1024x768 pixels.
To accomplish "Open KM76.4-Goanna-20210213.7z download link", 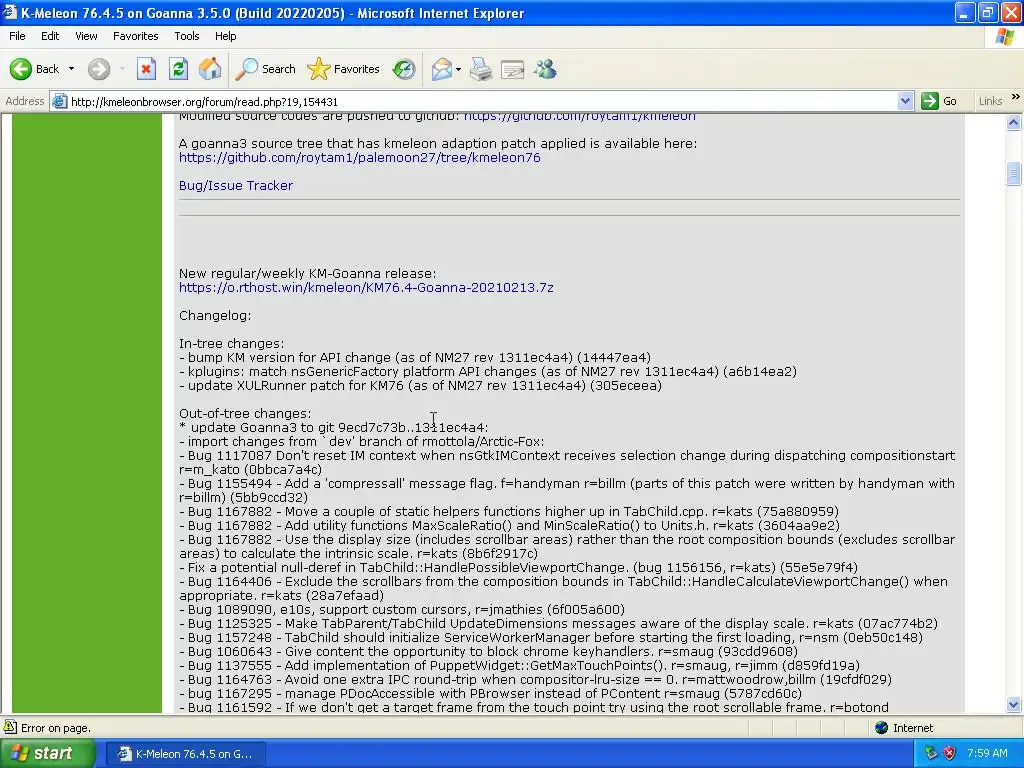I will point(366,287).
